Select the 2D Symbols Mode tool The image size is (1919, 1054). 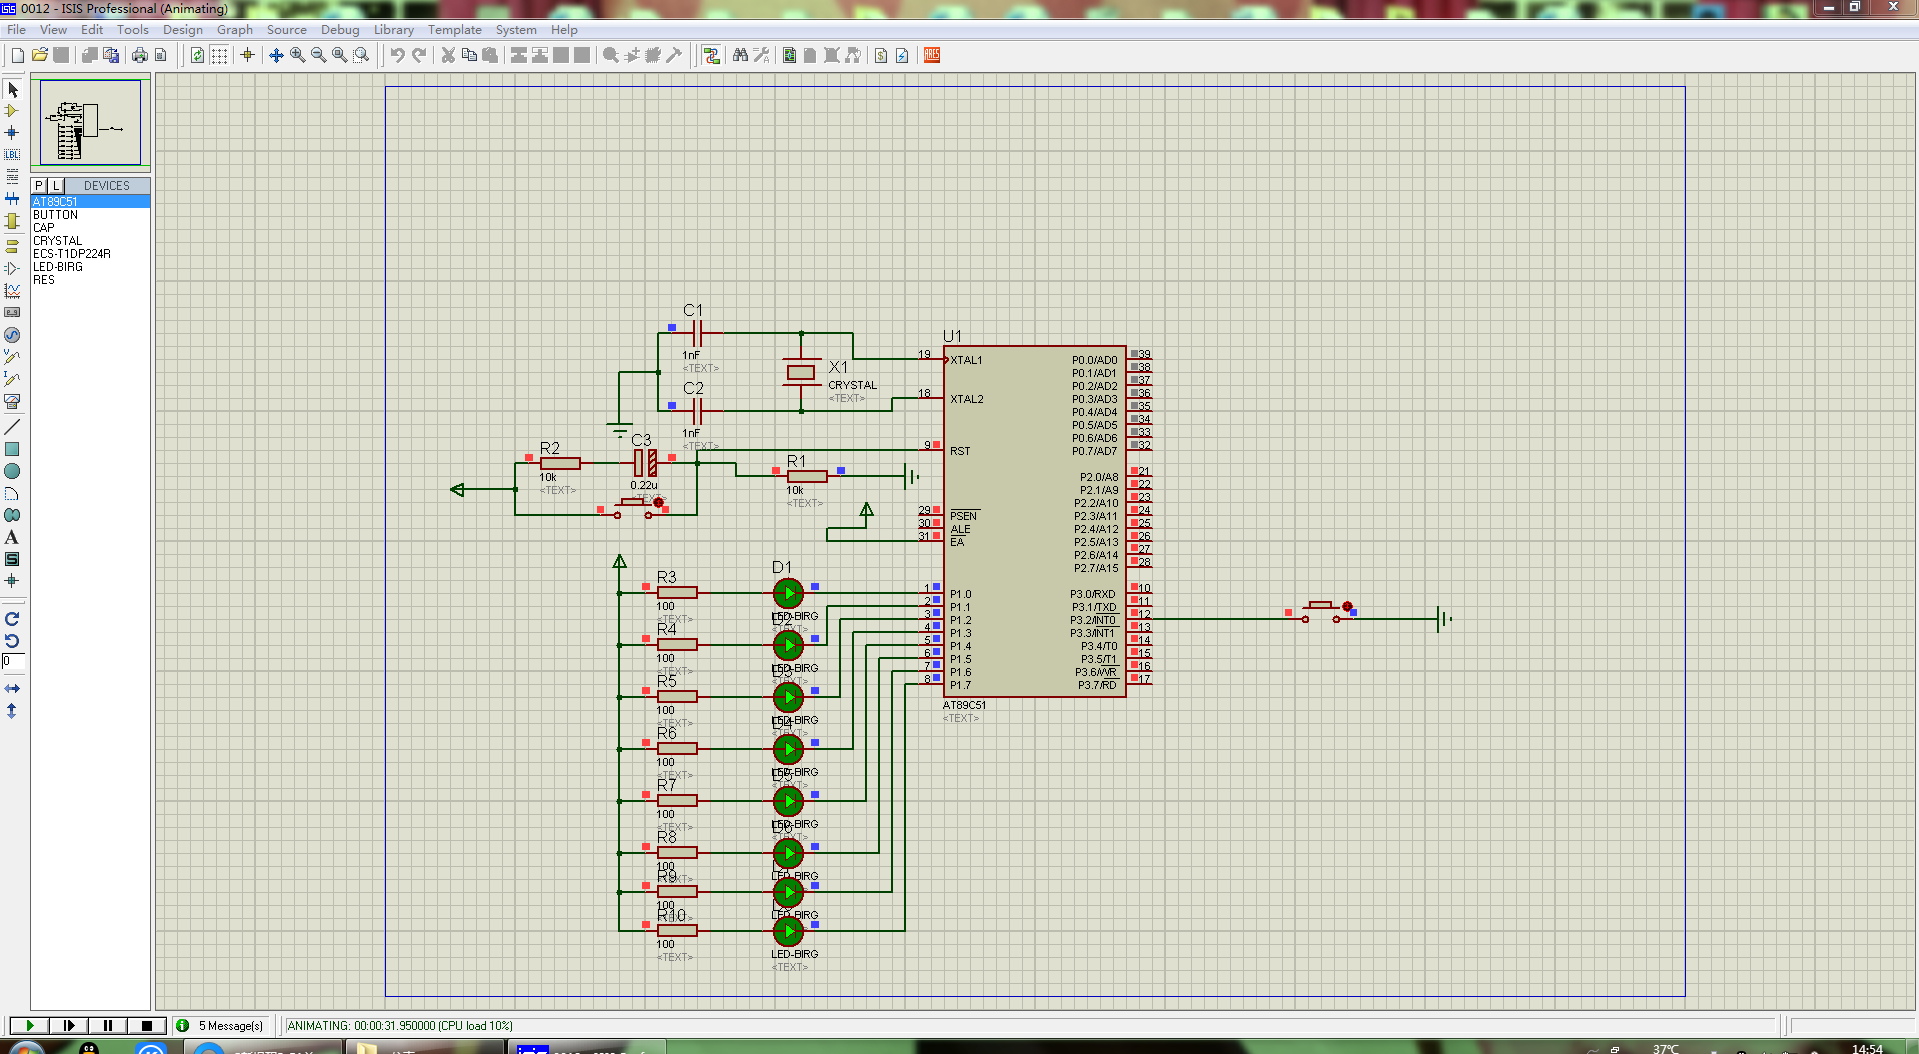[12, 559]
